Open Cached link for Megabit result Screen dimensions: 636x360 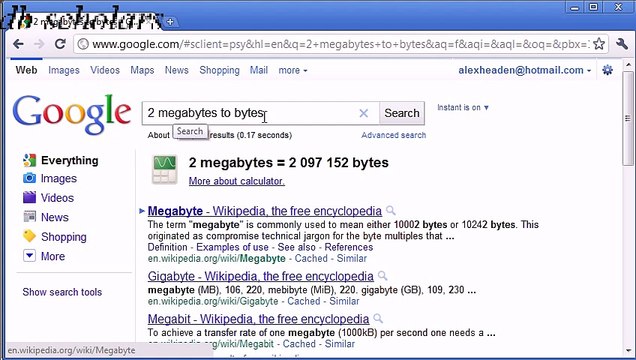[299, 344]
